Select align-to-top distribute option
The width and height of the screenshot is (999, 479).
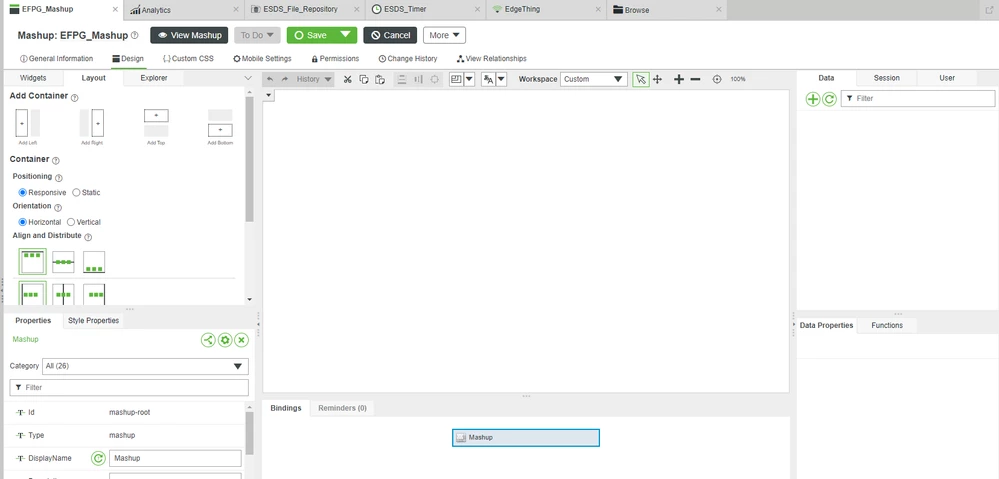pyautogui.click(x=32, y=262)
